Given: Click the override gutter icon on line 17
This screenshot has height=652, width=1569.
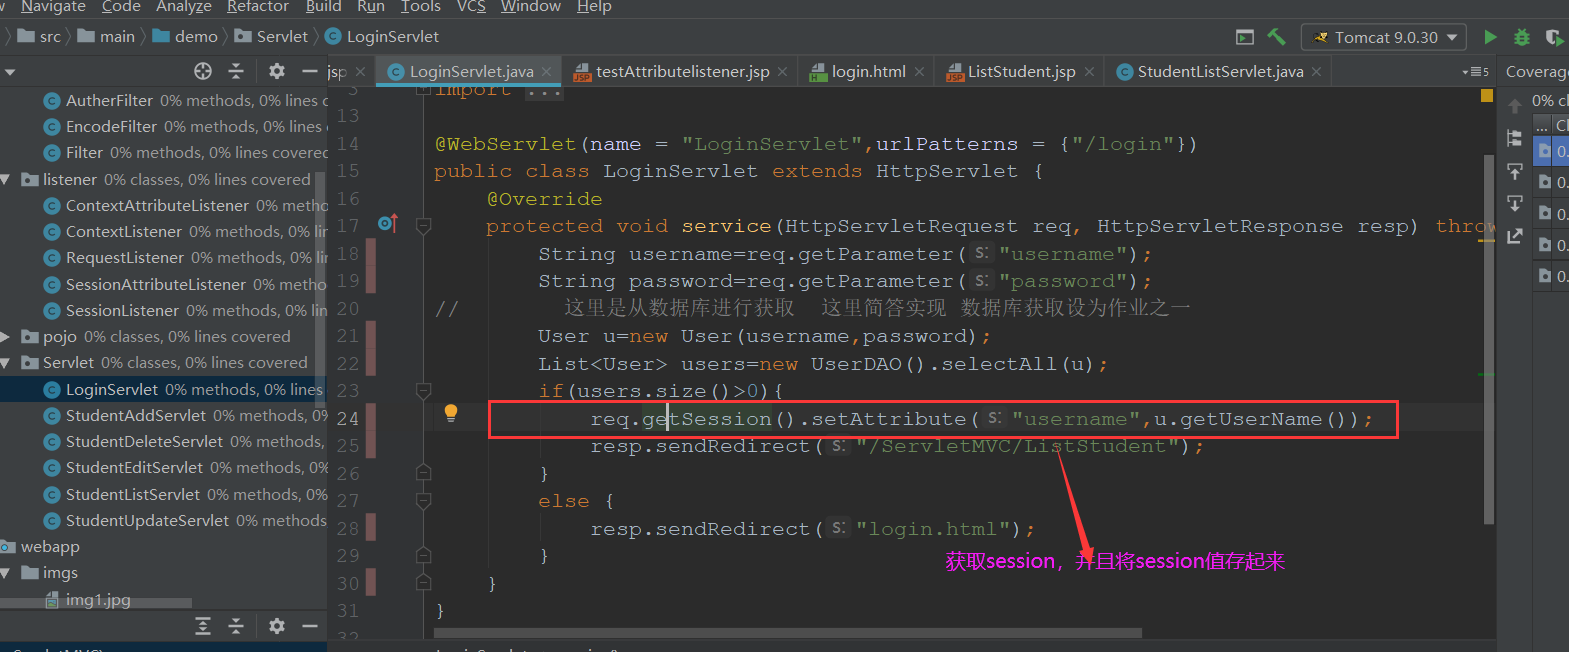Looking at the screenshot, I should (x=388, y=224).
